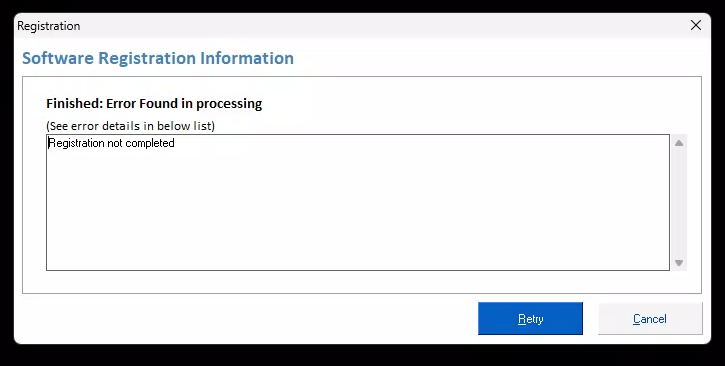Screen dimensions: 725x366
Task: Click the word 'Software' in the blue heading
Action: point(58,58)
